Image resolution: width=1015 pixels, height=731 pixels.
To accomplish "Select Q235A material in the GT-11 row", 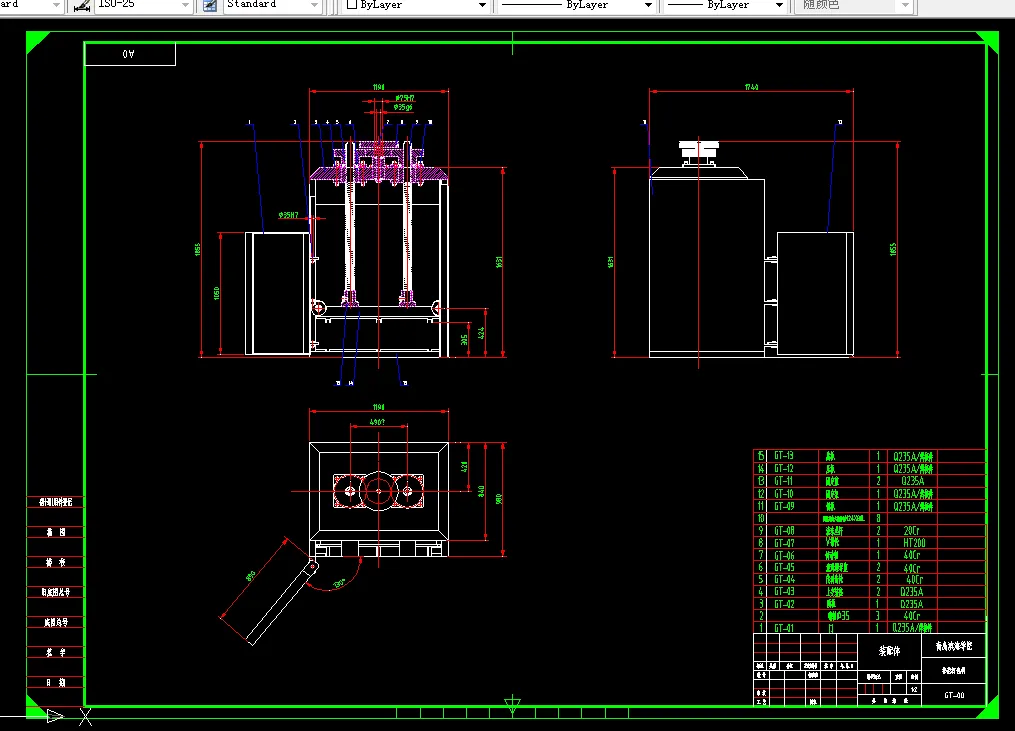I will click(912, 481).
